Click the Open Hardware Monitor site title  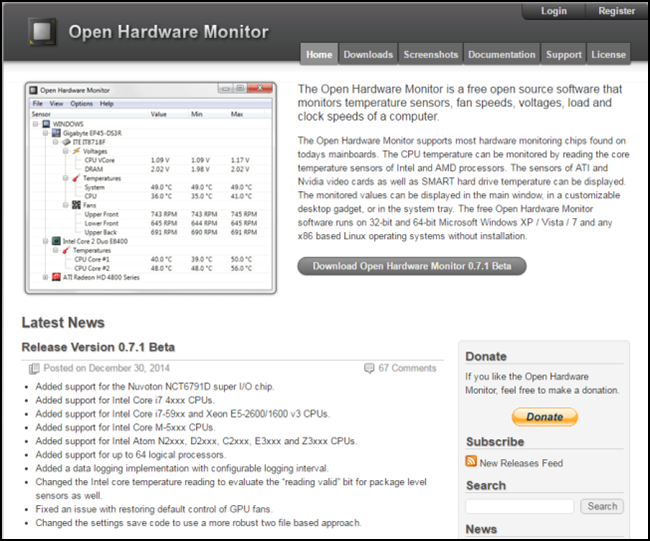[x=168, y=32]
